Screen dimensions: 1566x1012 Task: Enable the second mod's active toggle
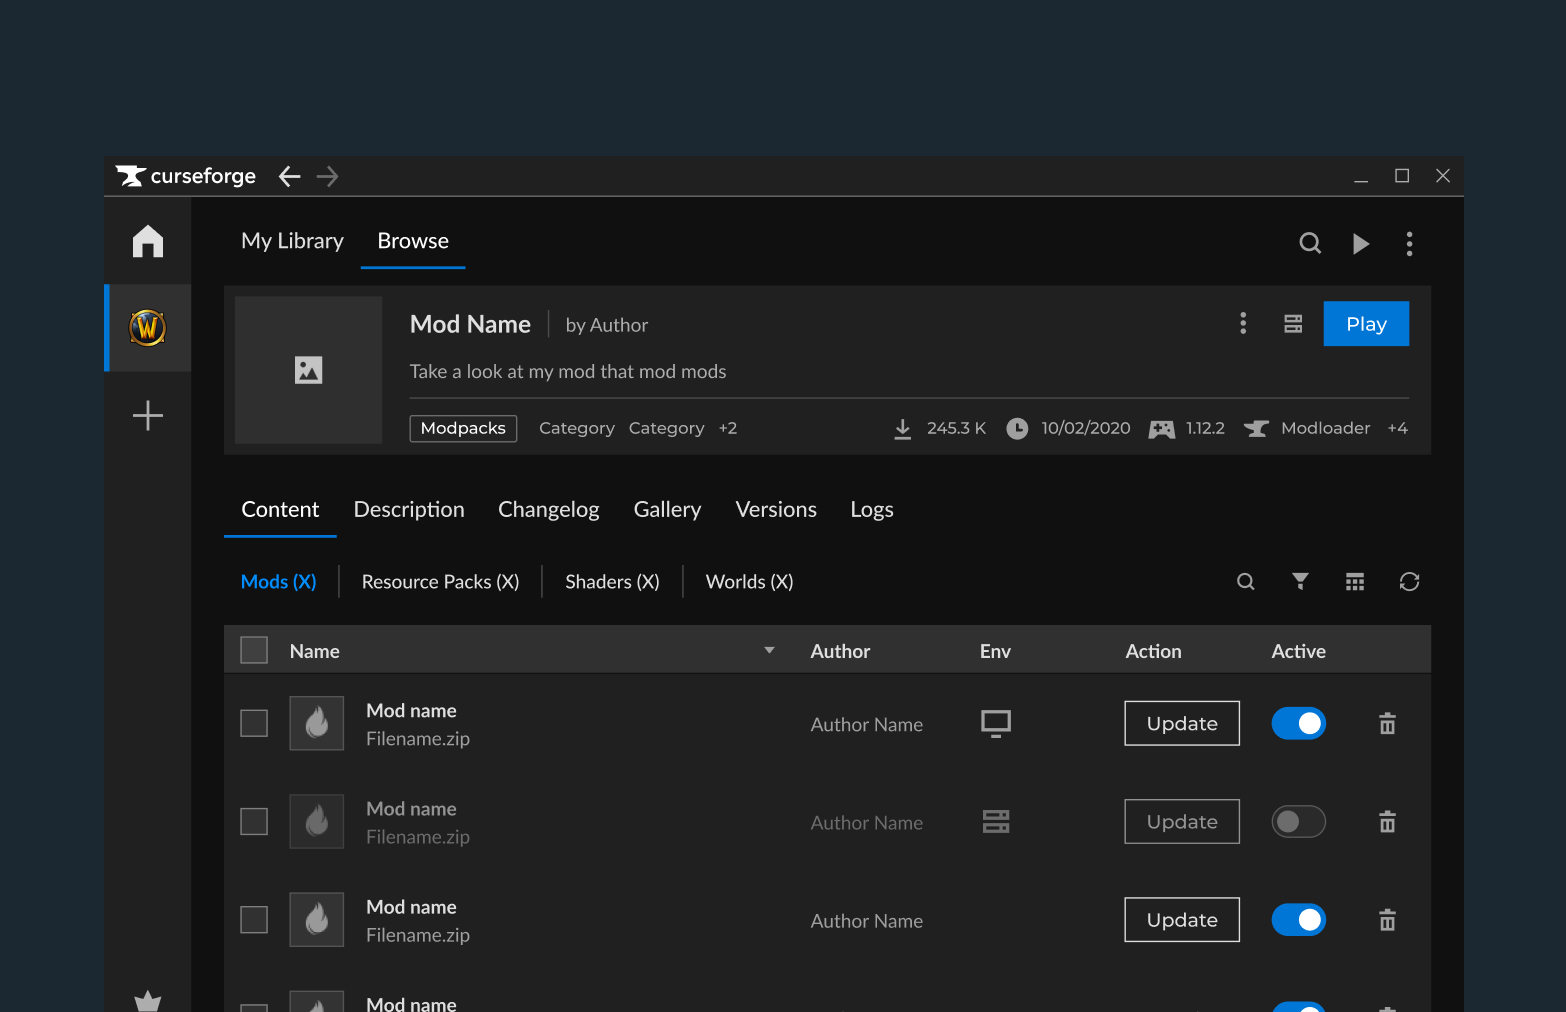click(1298, 822)
